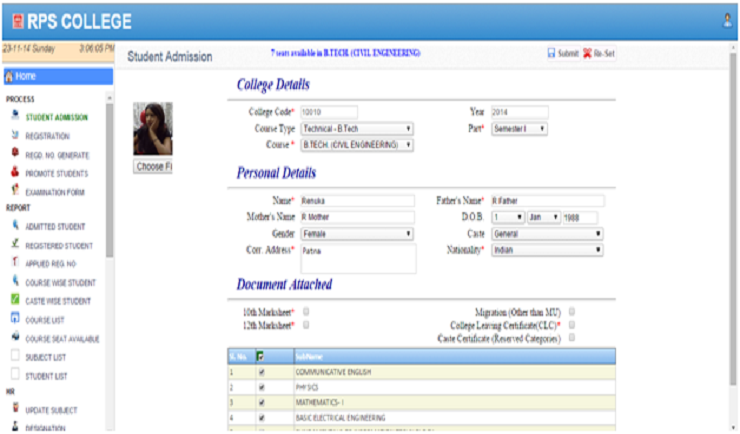Tick the 10th Marksheet checkbox
Screen dimensions: 740x434
coord(306,312)
